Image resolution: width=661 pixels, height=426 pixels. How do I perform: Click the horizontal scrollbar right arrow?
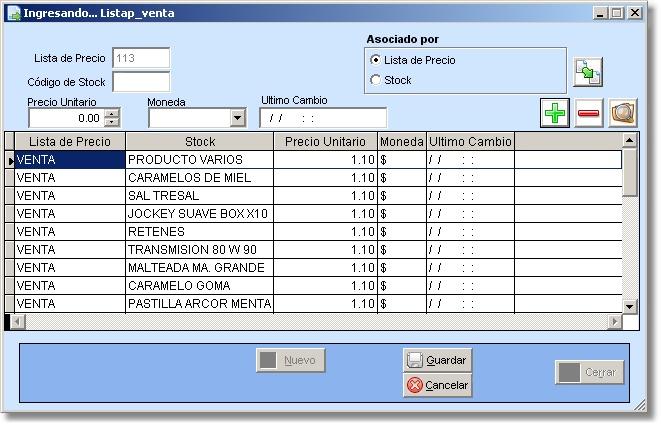(615, 322)
